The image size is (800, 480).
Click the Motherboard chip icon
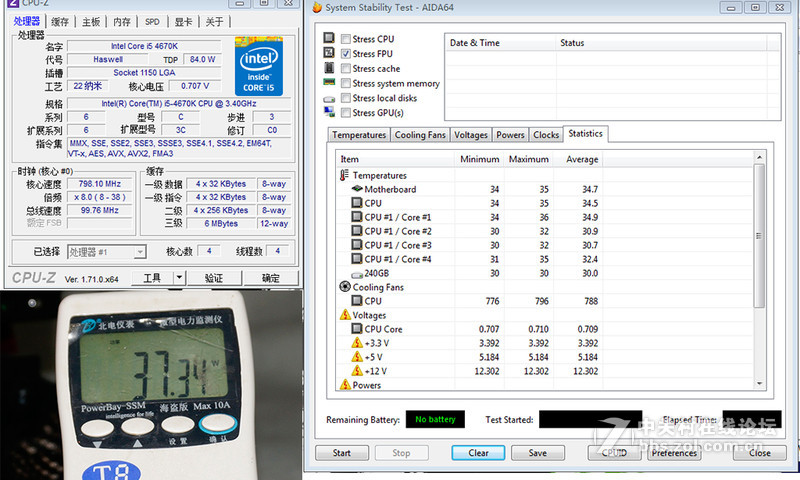(357, 189)
